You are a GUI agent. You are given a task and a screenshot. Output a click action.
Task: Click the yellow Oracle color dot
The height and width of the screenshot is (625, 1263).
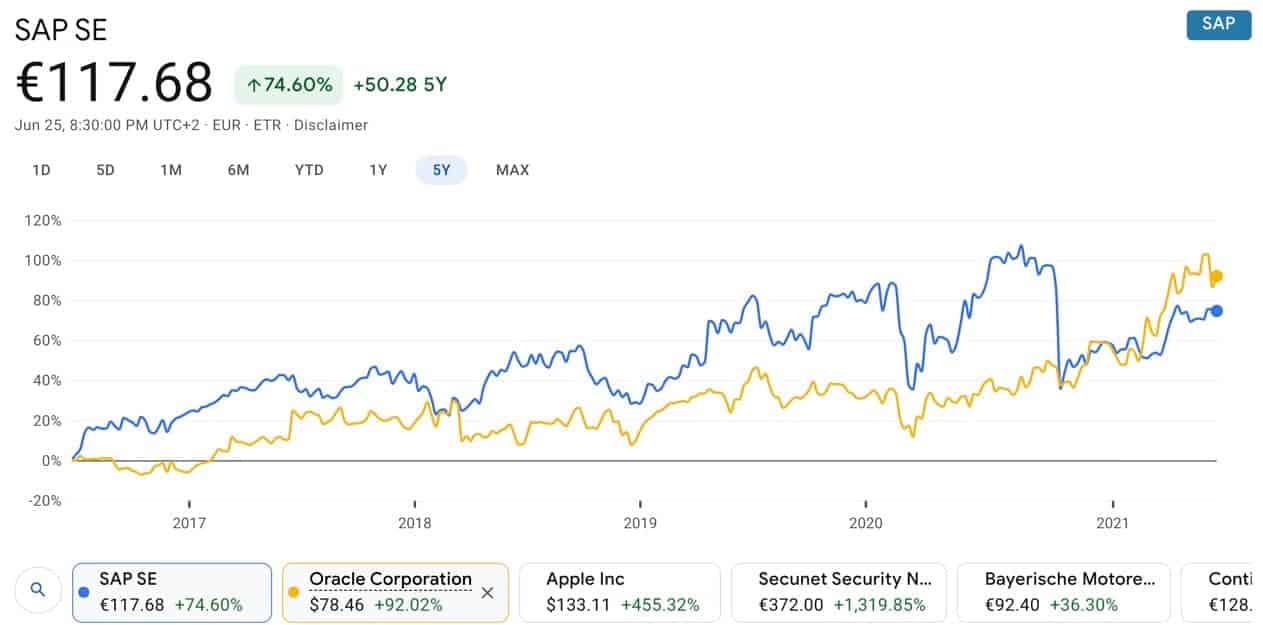(x=294, y=592)
